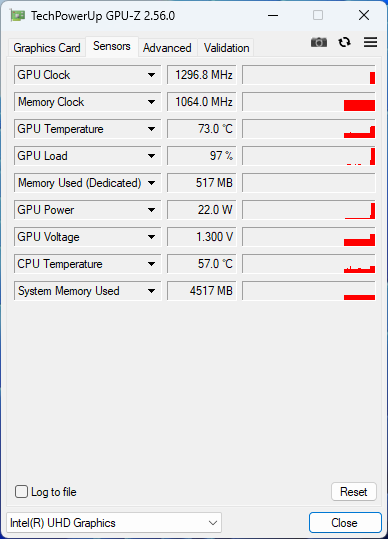Open the Advanced tab
Screen dimensions: 388x539
click(x=167, y=48)
